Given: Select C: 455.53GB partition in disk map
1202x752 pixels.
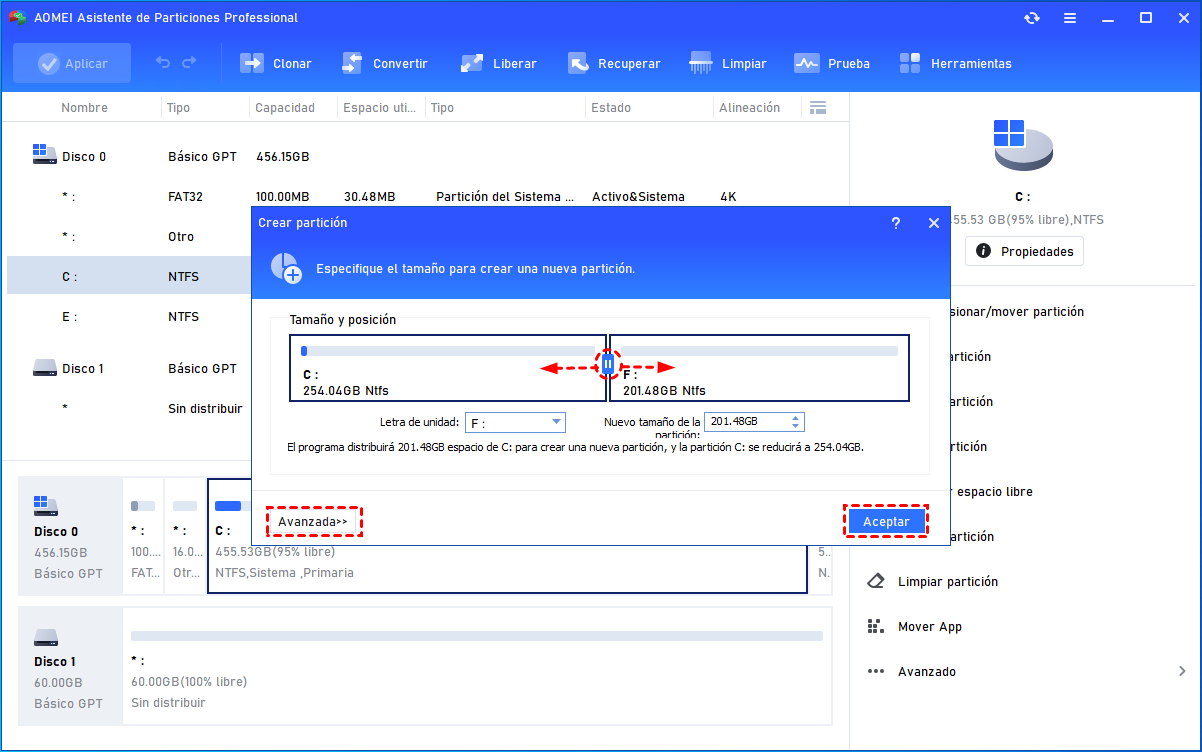Looking at the screenshot, I should pos(507,538).
